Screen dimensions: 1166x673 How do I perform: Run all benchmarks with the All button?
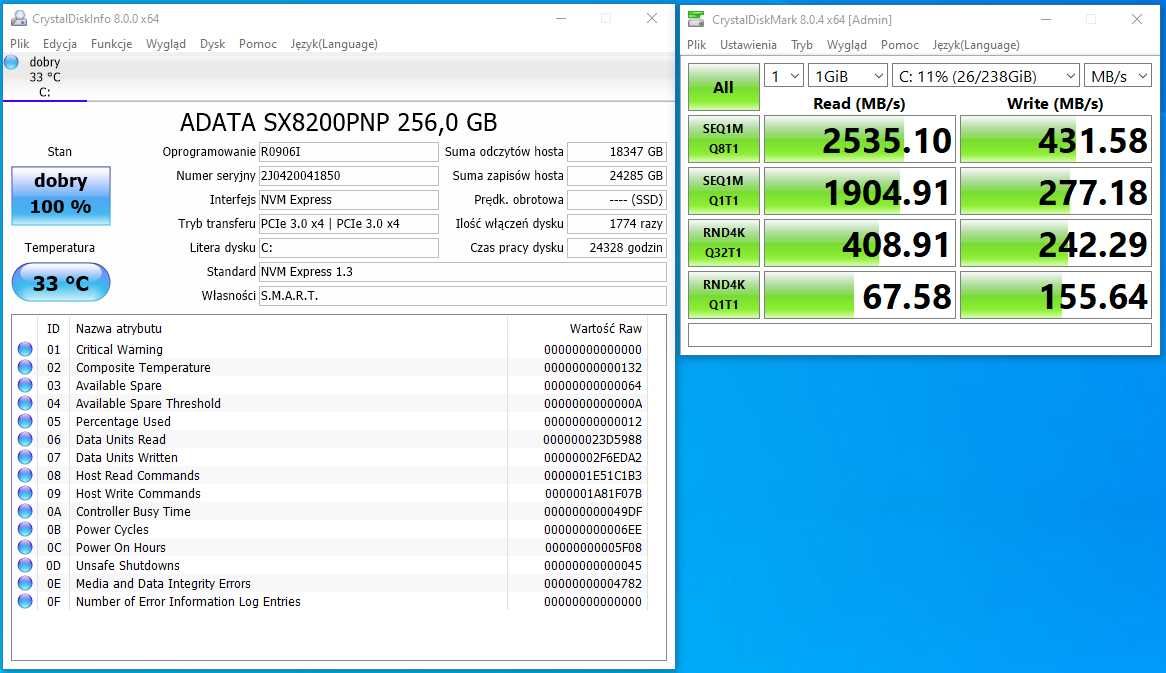(x=724, y=87)
